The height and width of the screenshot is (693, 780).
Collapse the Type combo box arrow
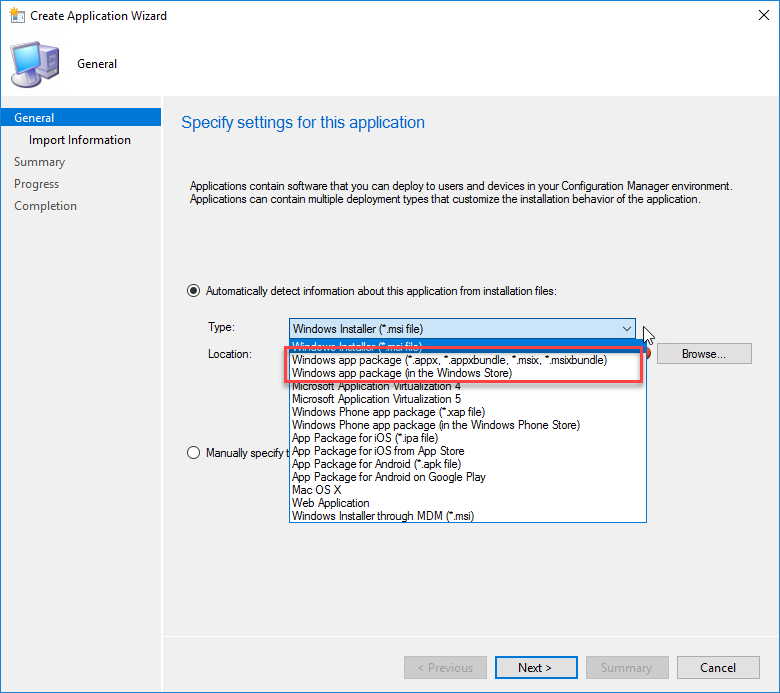[626, 329]
